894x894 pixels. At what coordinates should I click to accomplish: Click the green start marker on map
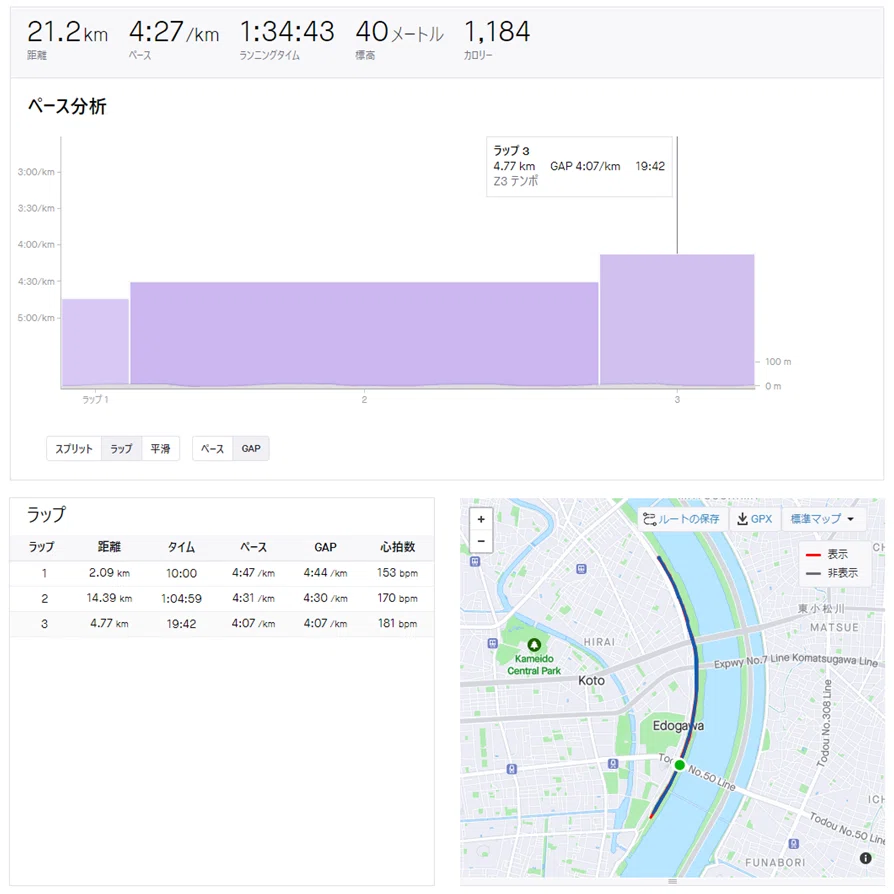pos(679,765)
